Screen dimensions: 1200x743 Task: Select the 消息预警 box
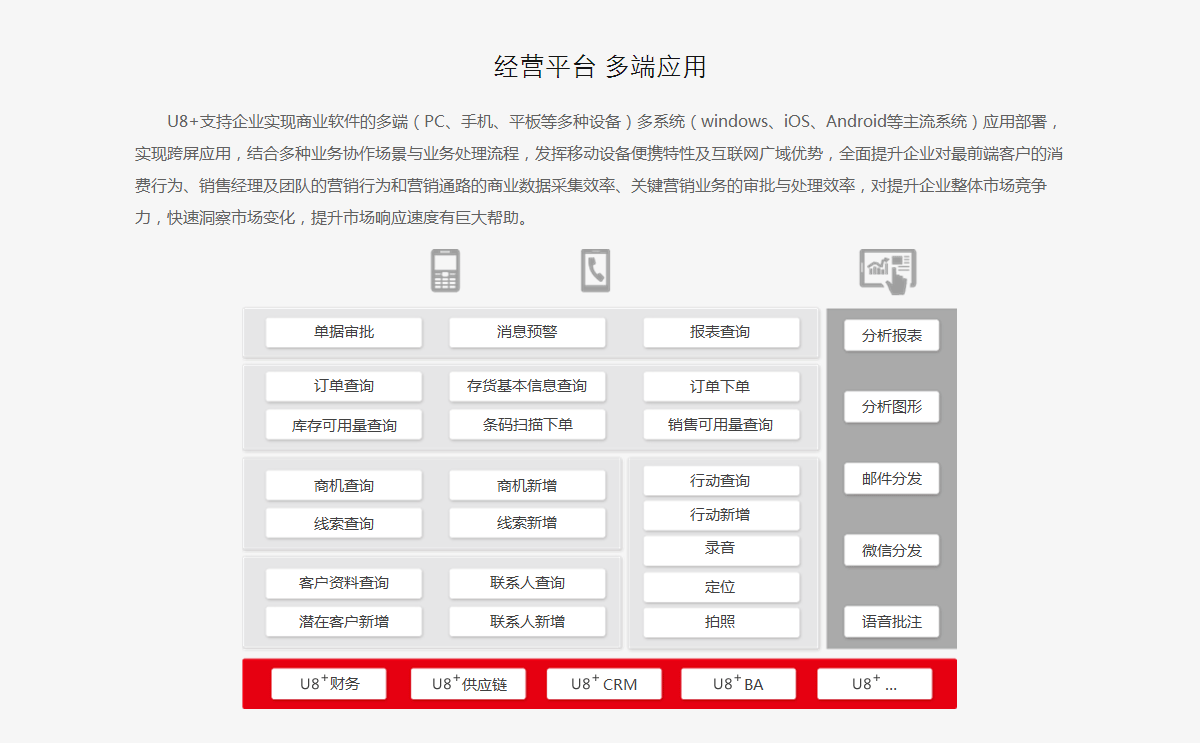tap(527, 332)
